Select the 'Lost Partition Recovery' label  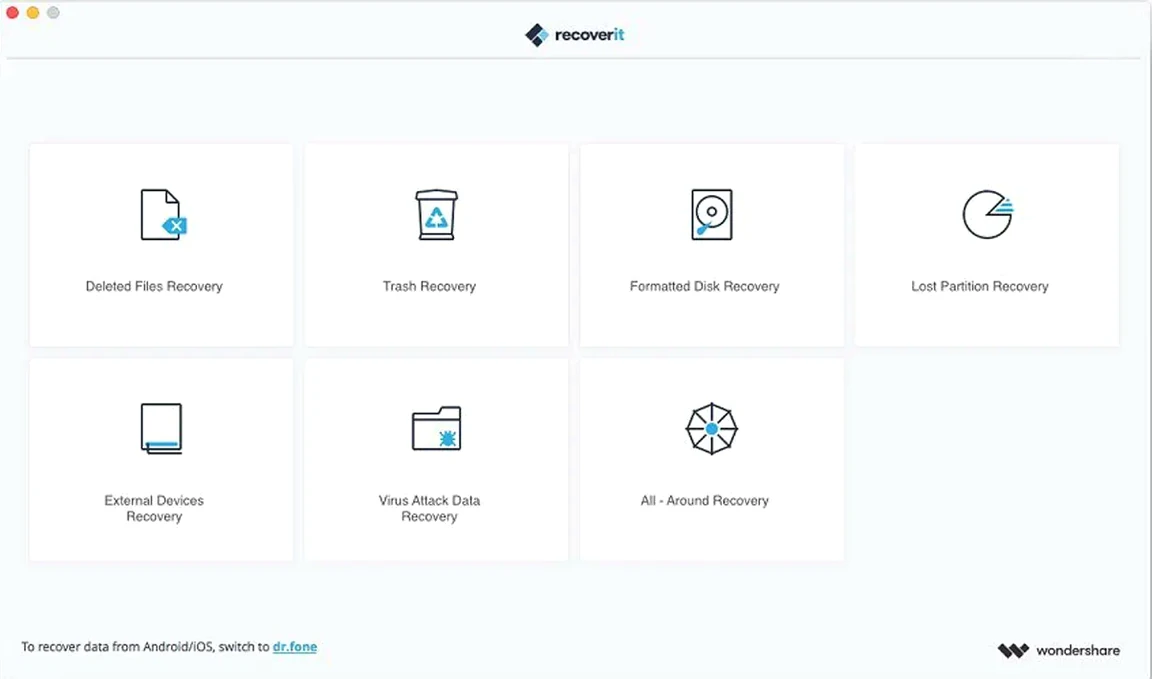click(979, 287)
